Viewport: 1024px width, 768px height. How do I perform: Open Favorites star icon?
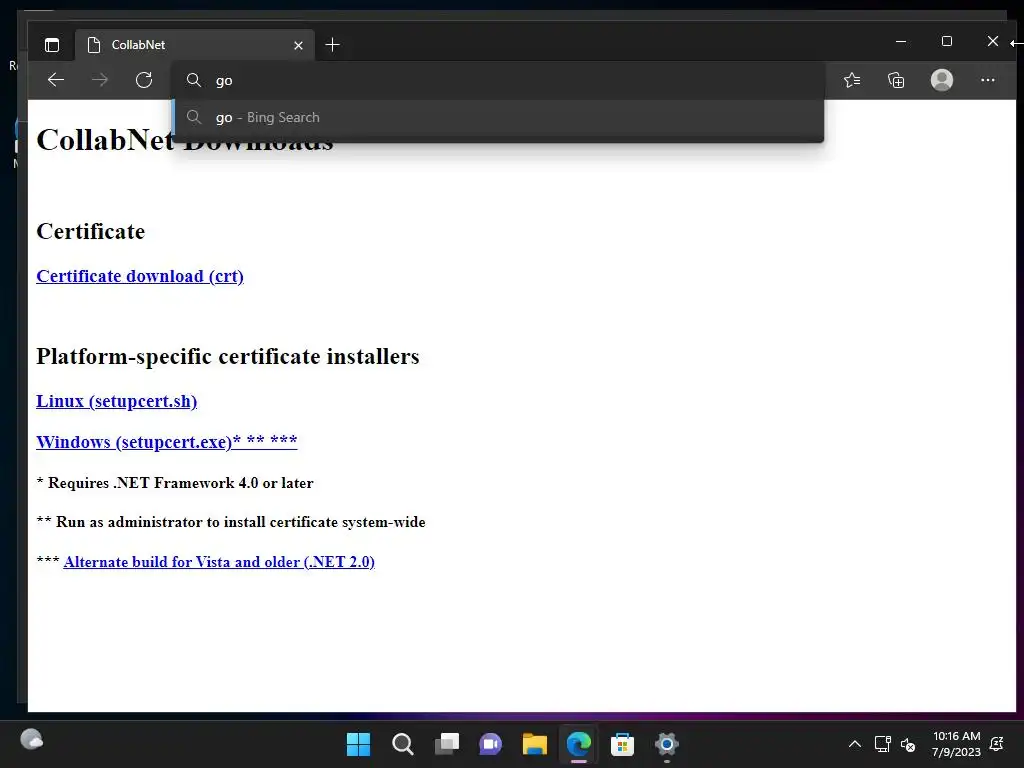click(x=852, y=80)
